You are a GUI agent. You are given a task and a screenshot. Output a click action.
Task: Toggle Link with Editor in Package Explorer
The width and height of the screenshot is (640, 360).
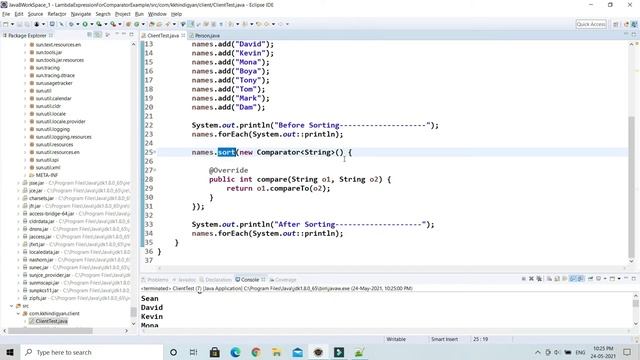(x=98, y=35)
